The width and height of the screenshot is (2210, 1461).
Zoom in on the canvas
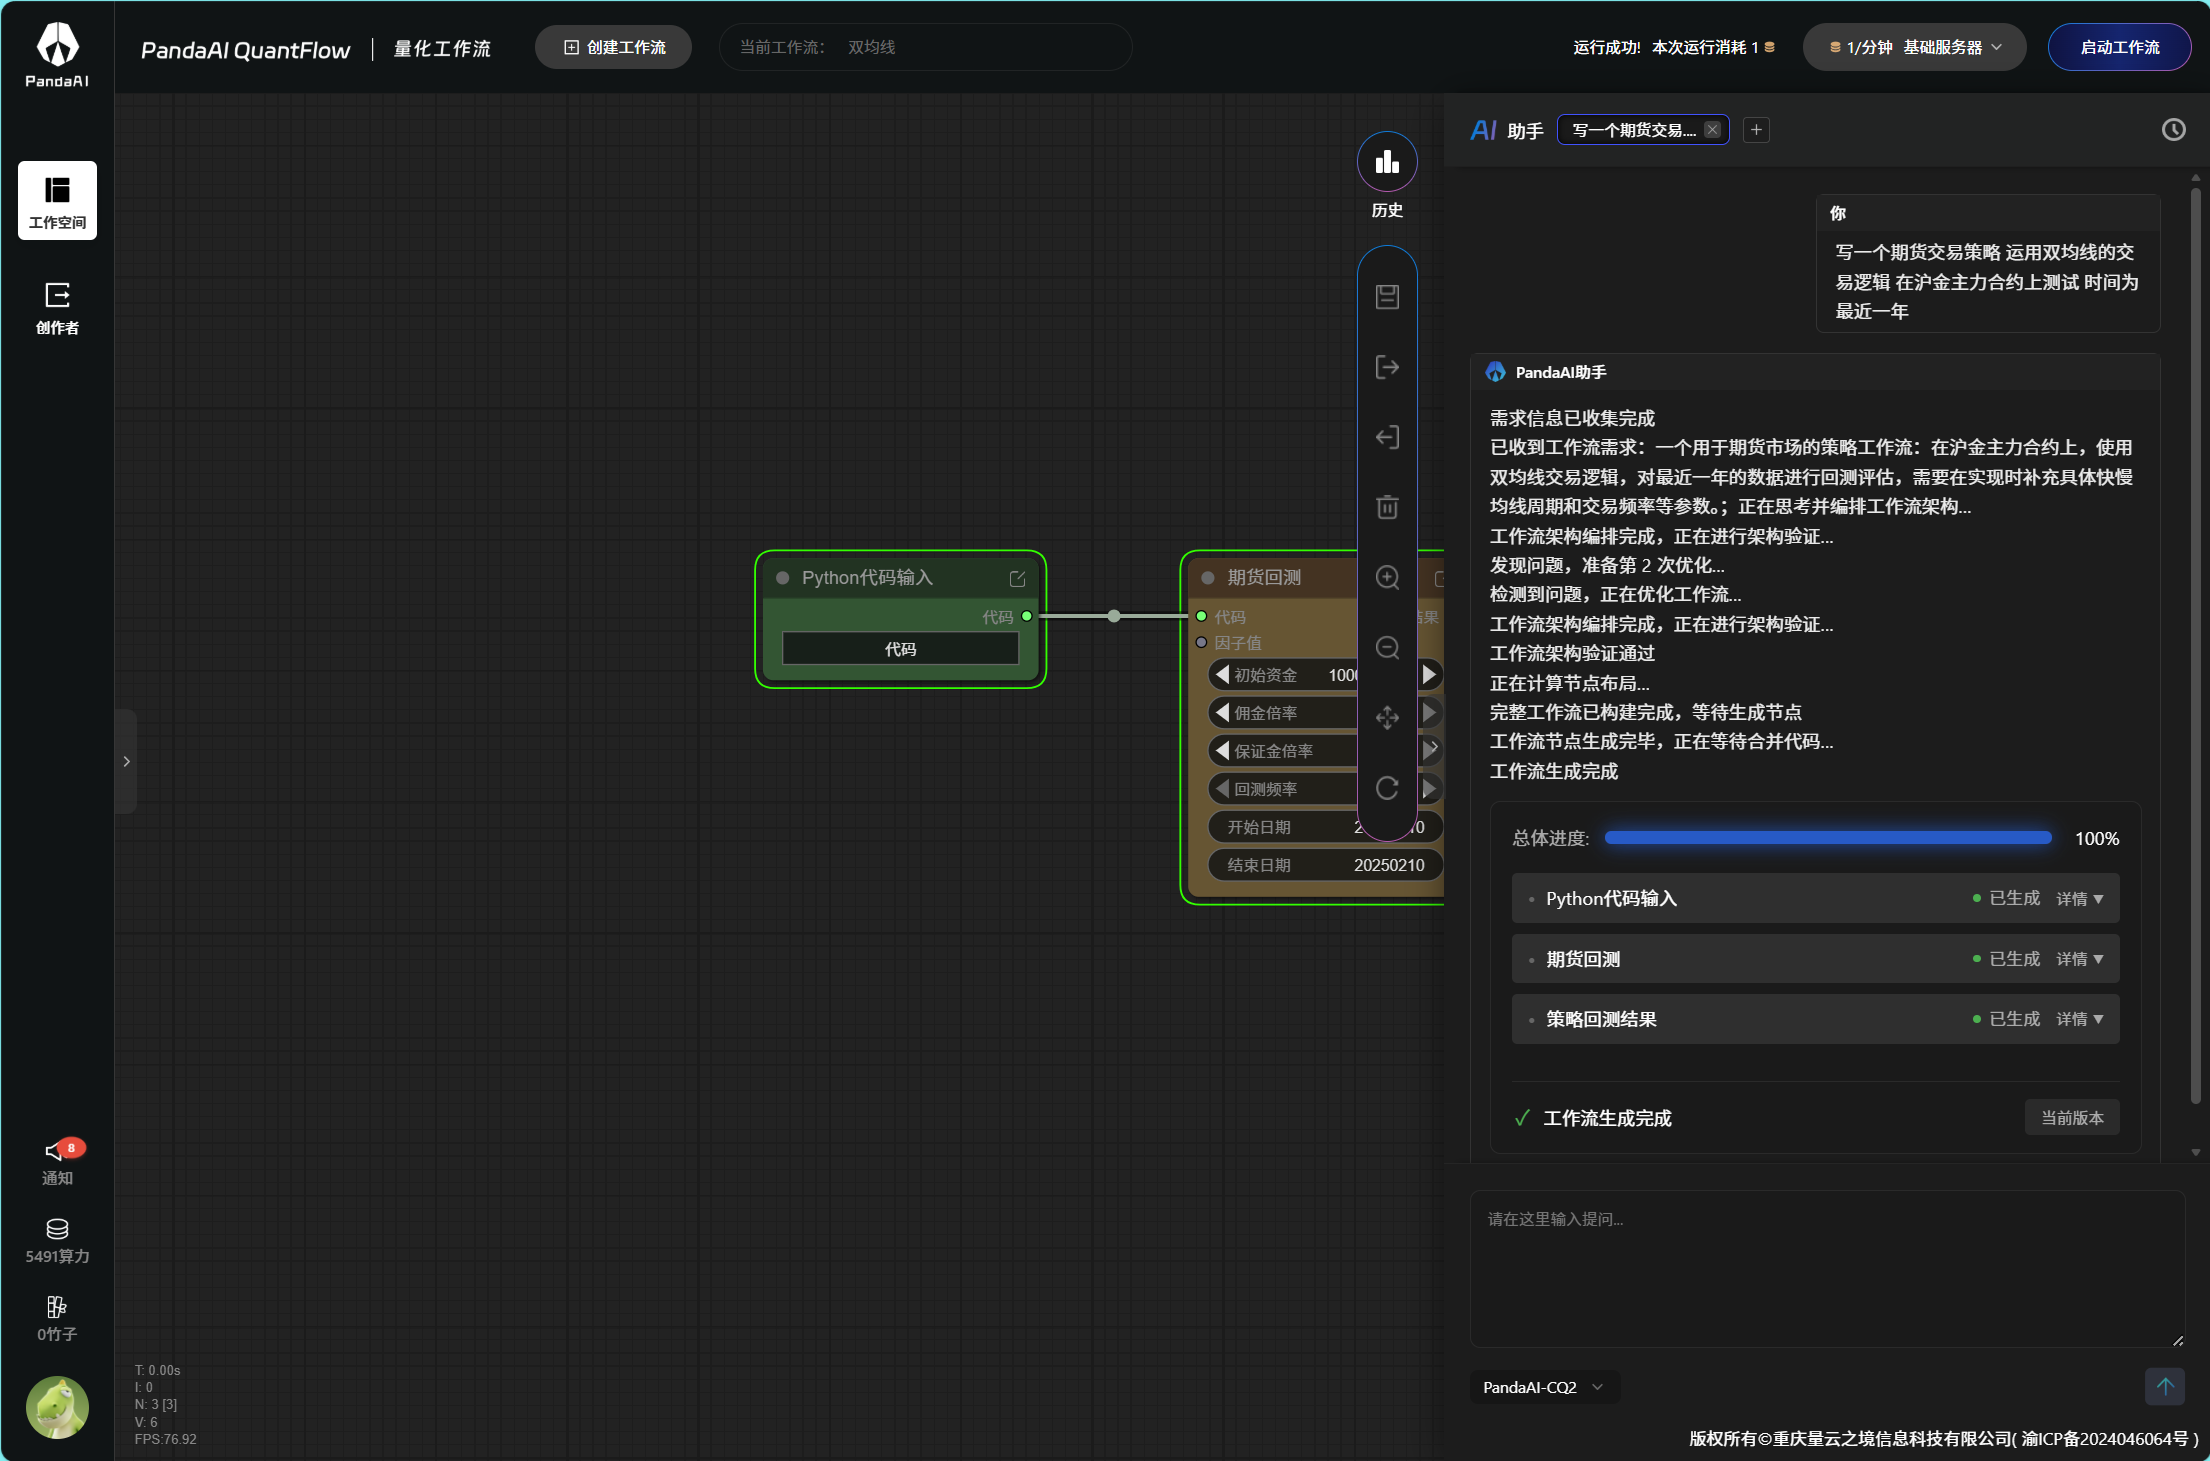(x=1387, y=577)
